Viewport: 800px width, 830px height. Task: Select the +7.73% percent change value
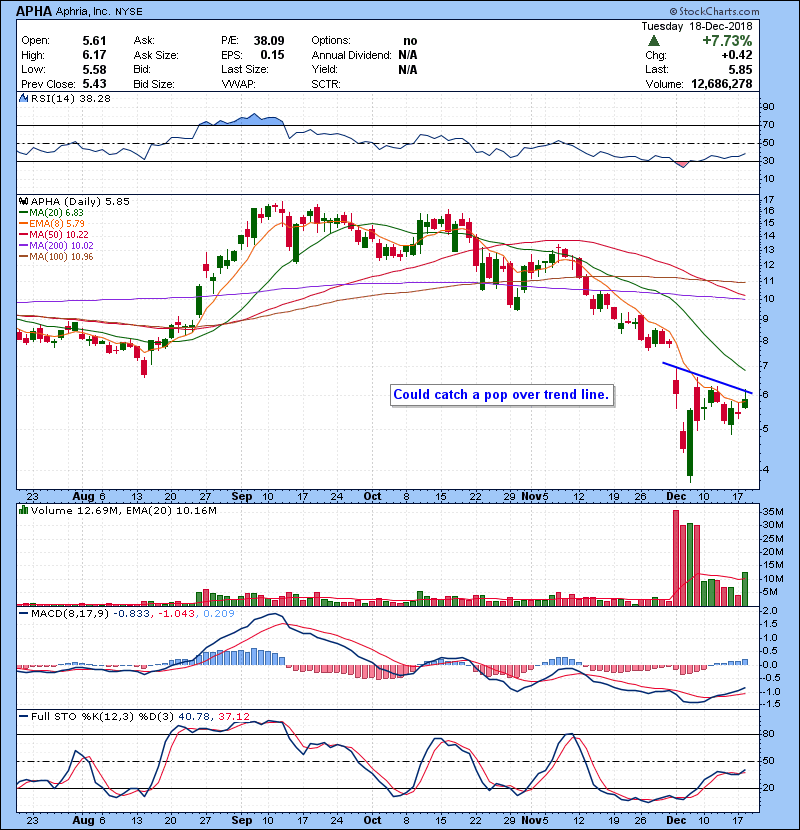[x=727, y=41]
